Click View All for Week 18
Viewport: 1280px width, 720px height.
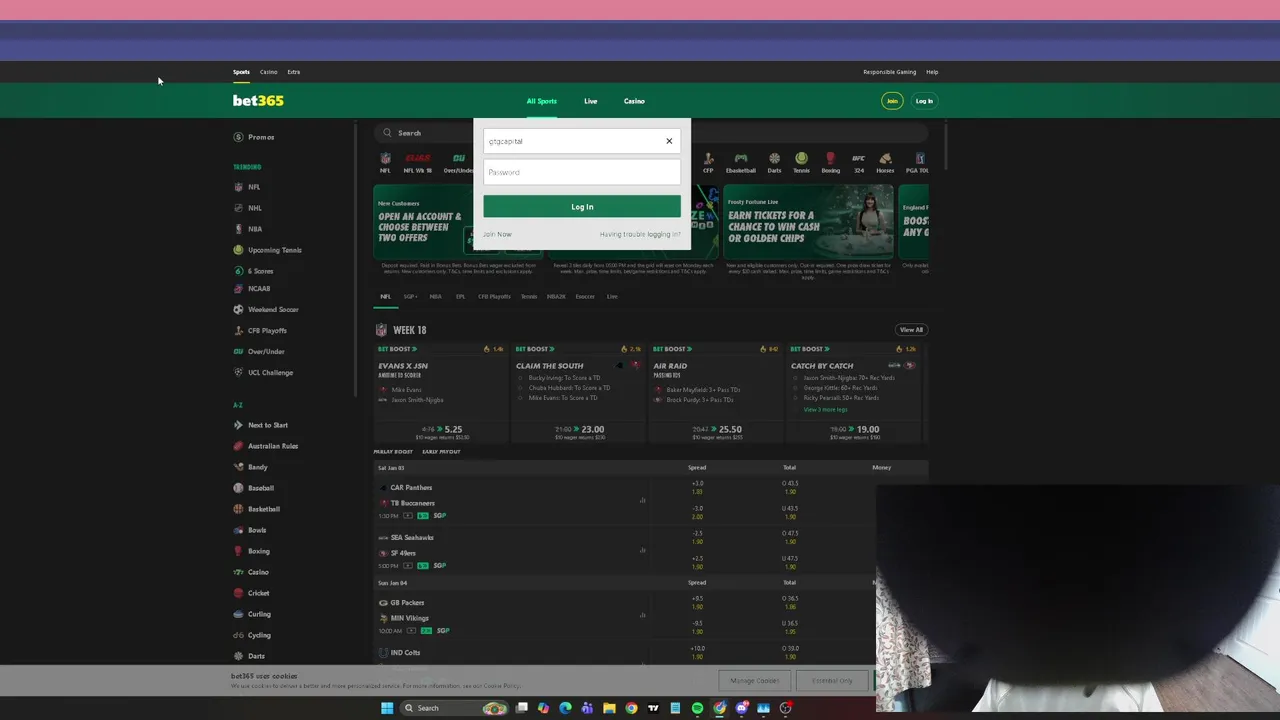[911, 330]
